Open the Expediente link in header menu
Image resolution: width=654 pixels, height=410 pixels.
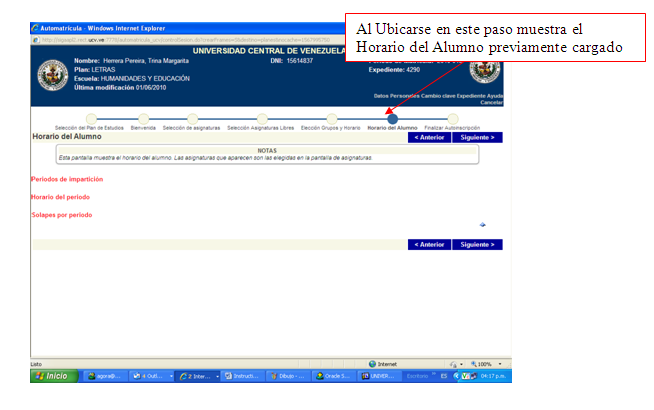point(471,96)
